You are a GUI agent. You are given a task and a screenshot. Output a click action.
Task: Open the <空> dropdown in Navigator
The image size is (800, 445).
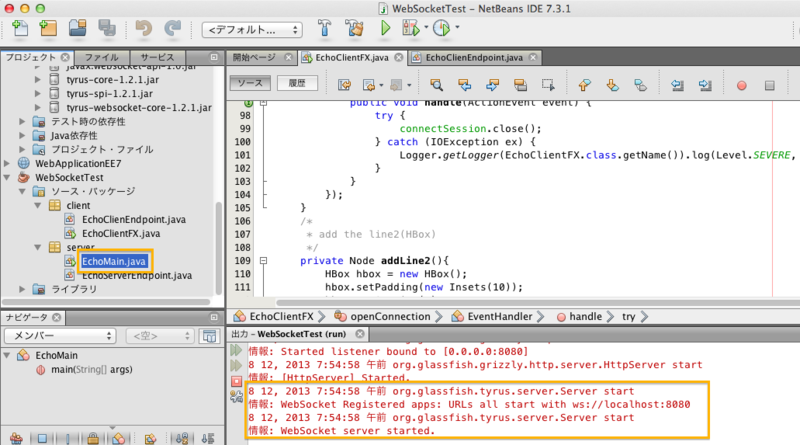160,336
